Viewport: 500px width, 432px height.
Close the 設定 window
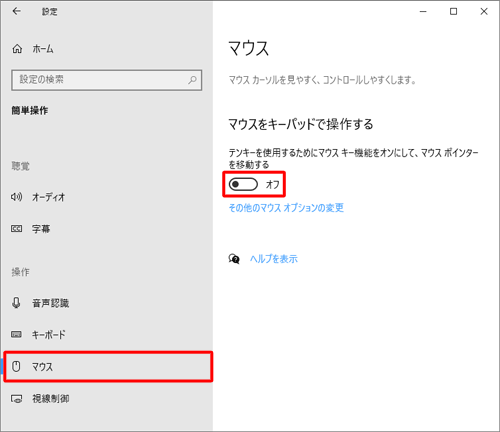pyautogui.click(x=484, y=12)
